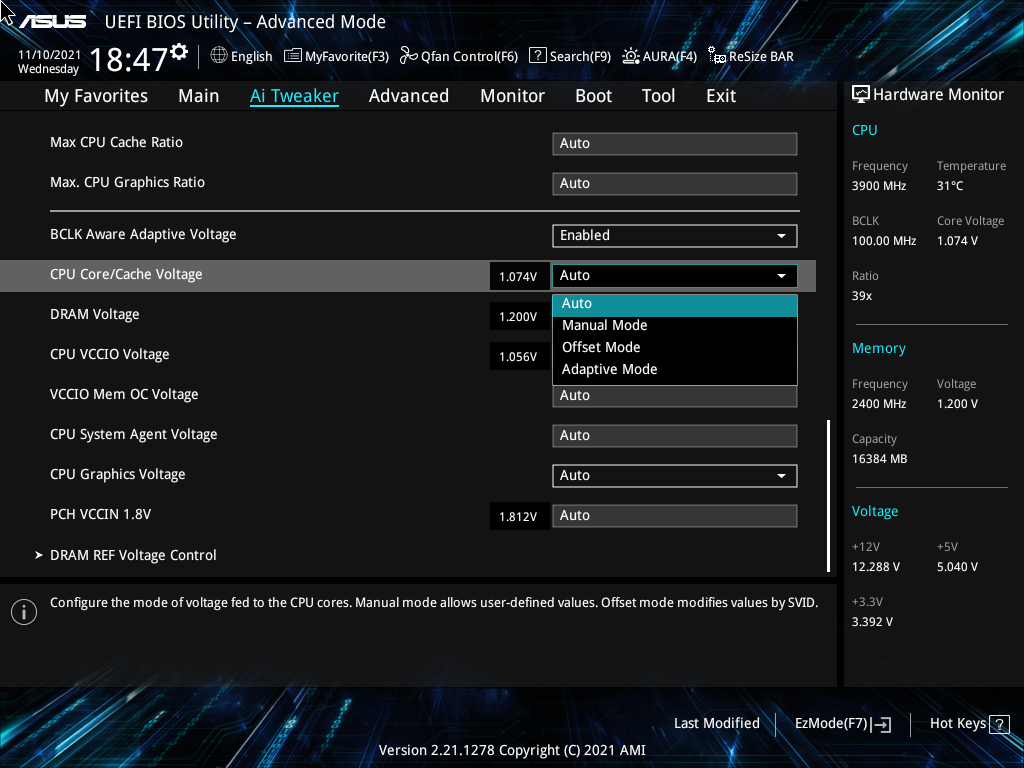Click the 1.056V VCCIO voltage readout
This screenshot has width=1024, height=768.
coord(519,357)
